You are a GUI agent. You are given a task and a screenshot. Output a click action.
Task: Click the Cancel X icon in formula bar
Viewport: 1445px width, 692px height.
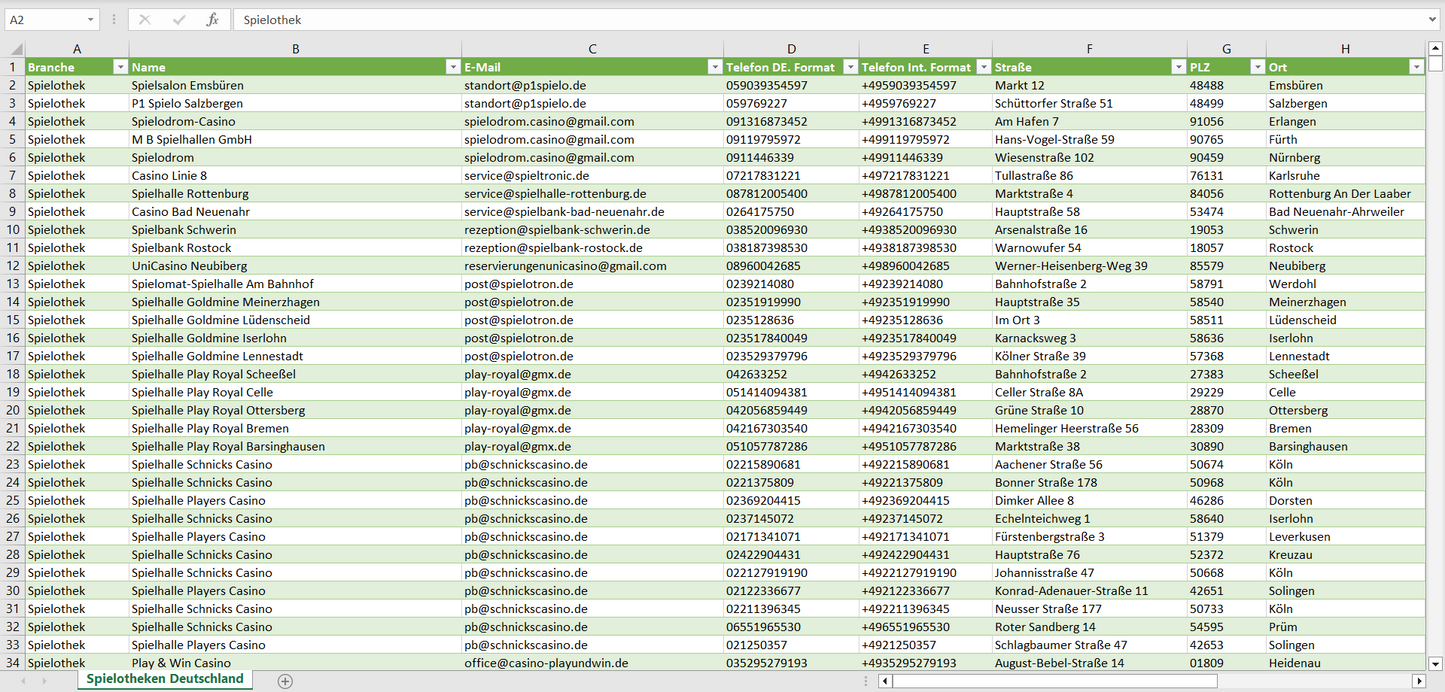coord(145,20)
